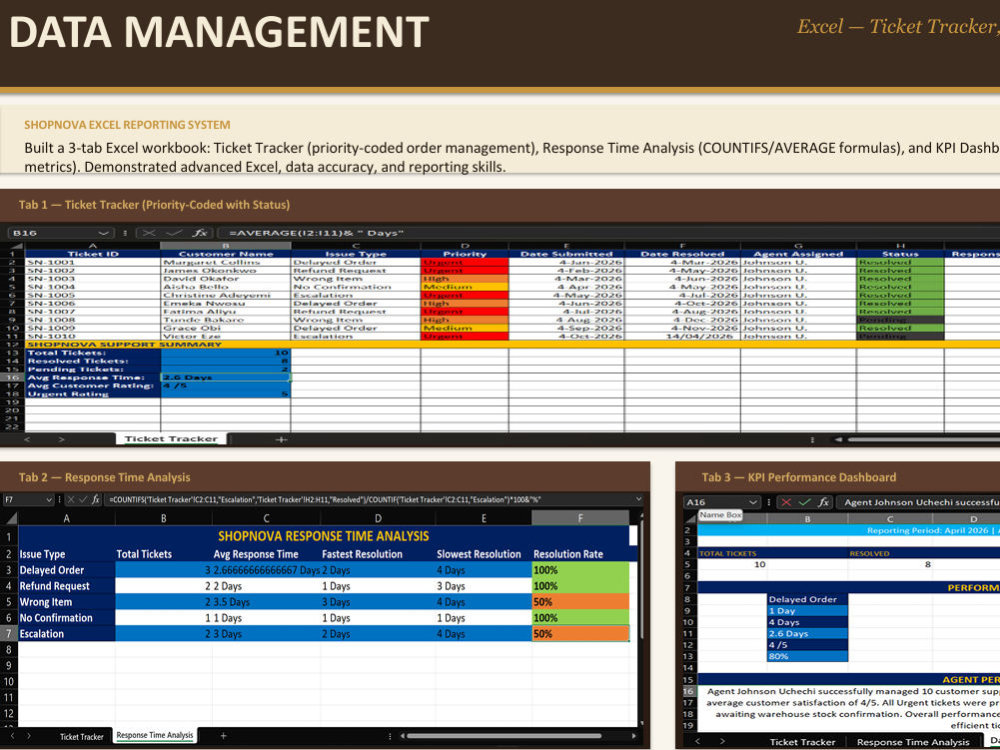
Task: Switch to Response Time Analysis sheet tab in Tab 2
Action: 154,735
